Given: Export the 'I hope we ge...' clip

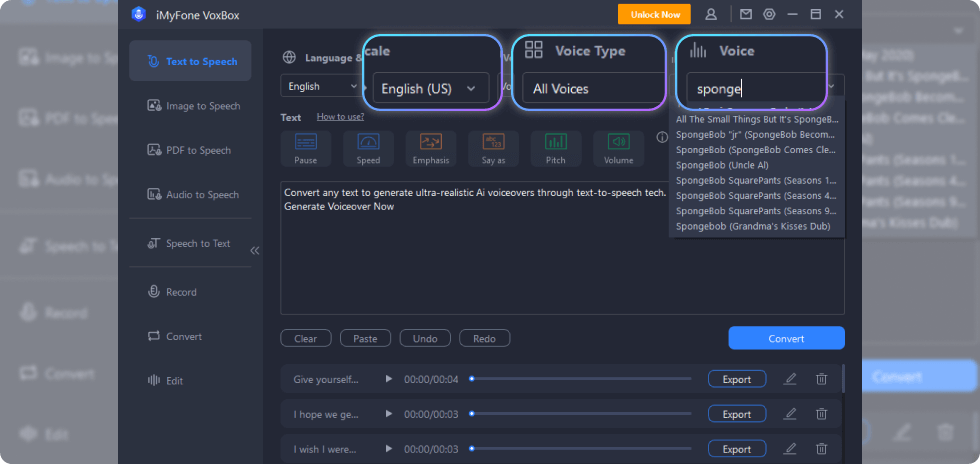Looking at the screenshot, I should (737, 414).
